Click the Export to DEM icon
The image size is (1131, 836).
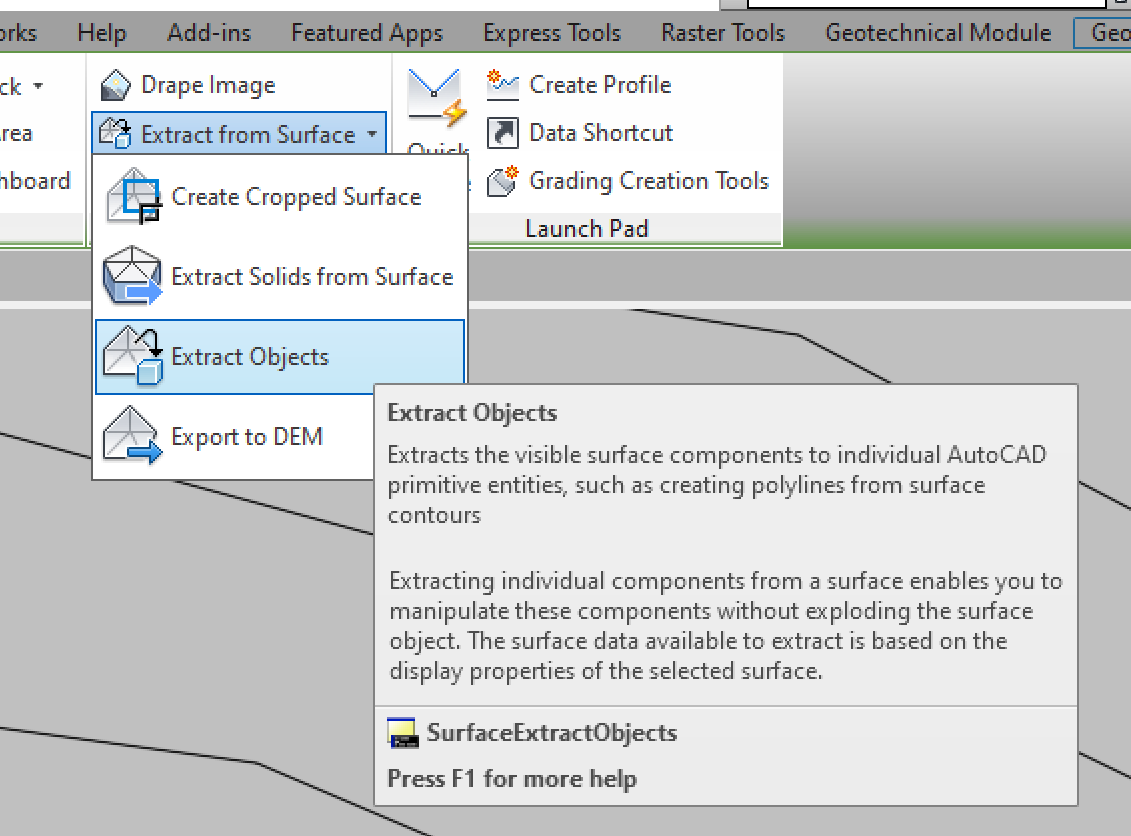point(133,436)
